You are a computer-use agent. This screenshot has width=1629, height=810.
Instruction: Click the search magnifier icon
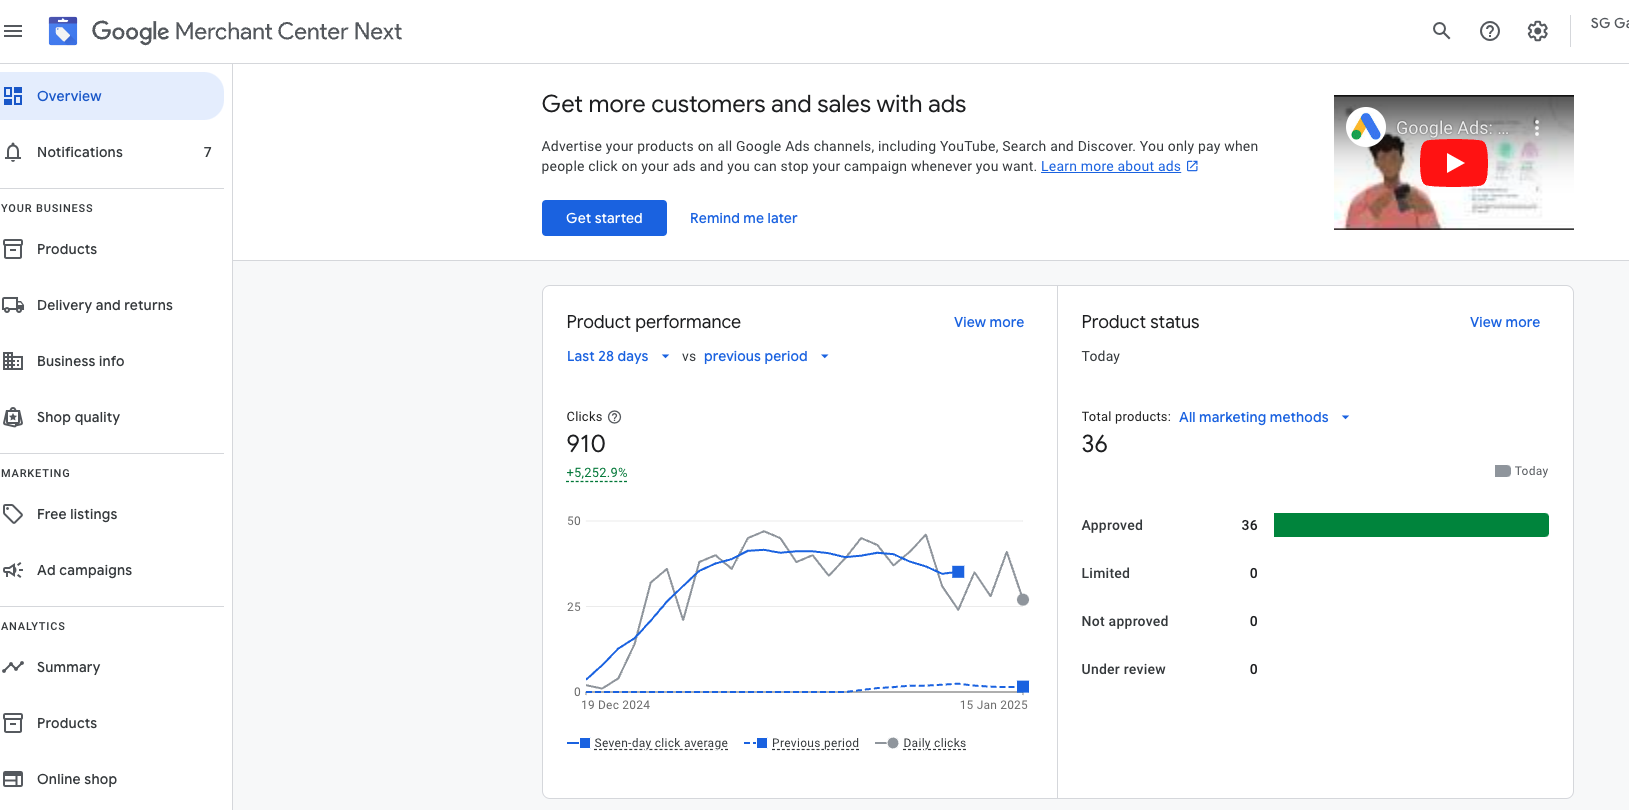pos(1441,31)
